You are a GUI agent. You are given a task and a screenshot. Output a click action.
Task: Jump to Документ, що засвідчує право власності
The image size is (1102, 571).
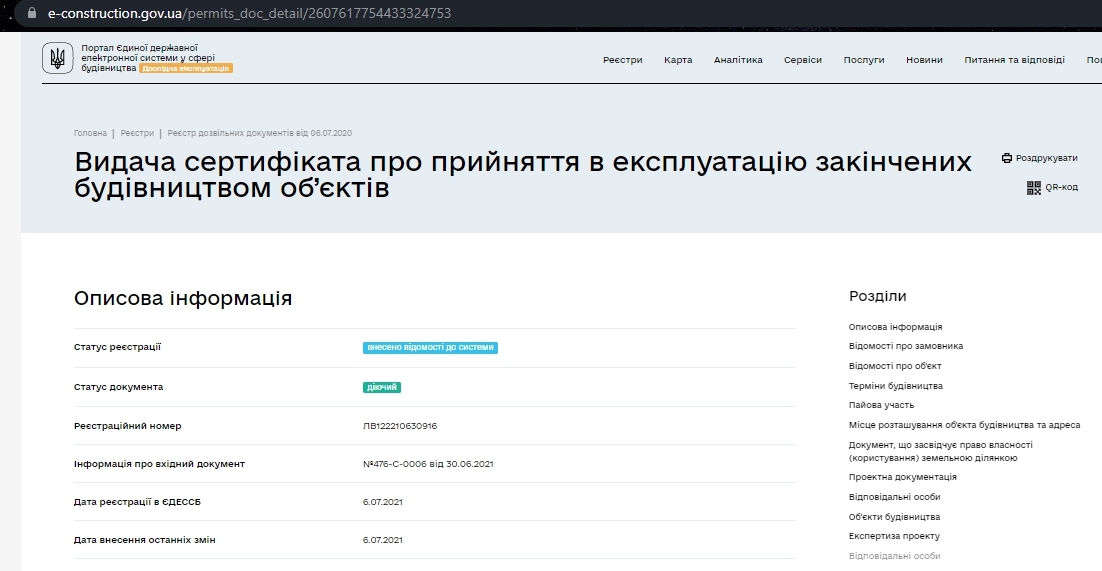940,451
